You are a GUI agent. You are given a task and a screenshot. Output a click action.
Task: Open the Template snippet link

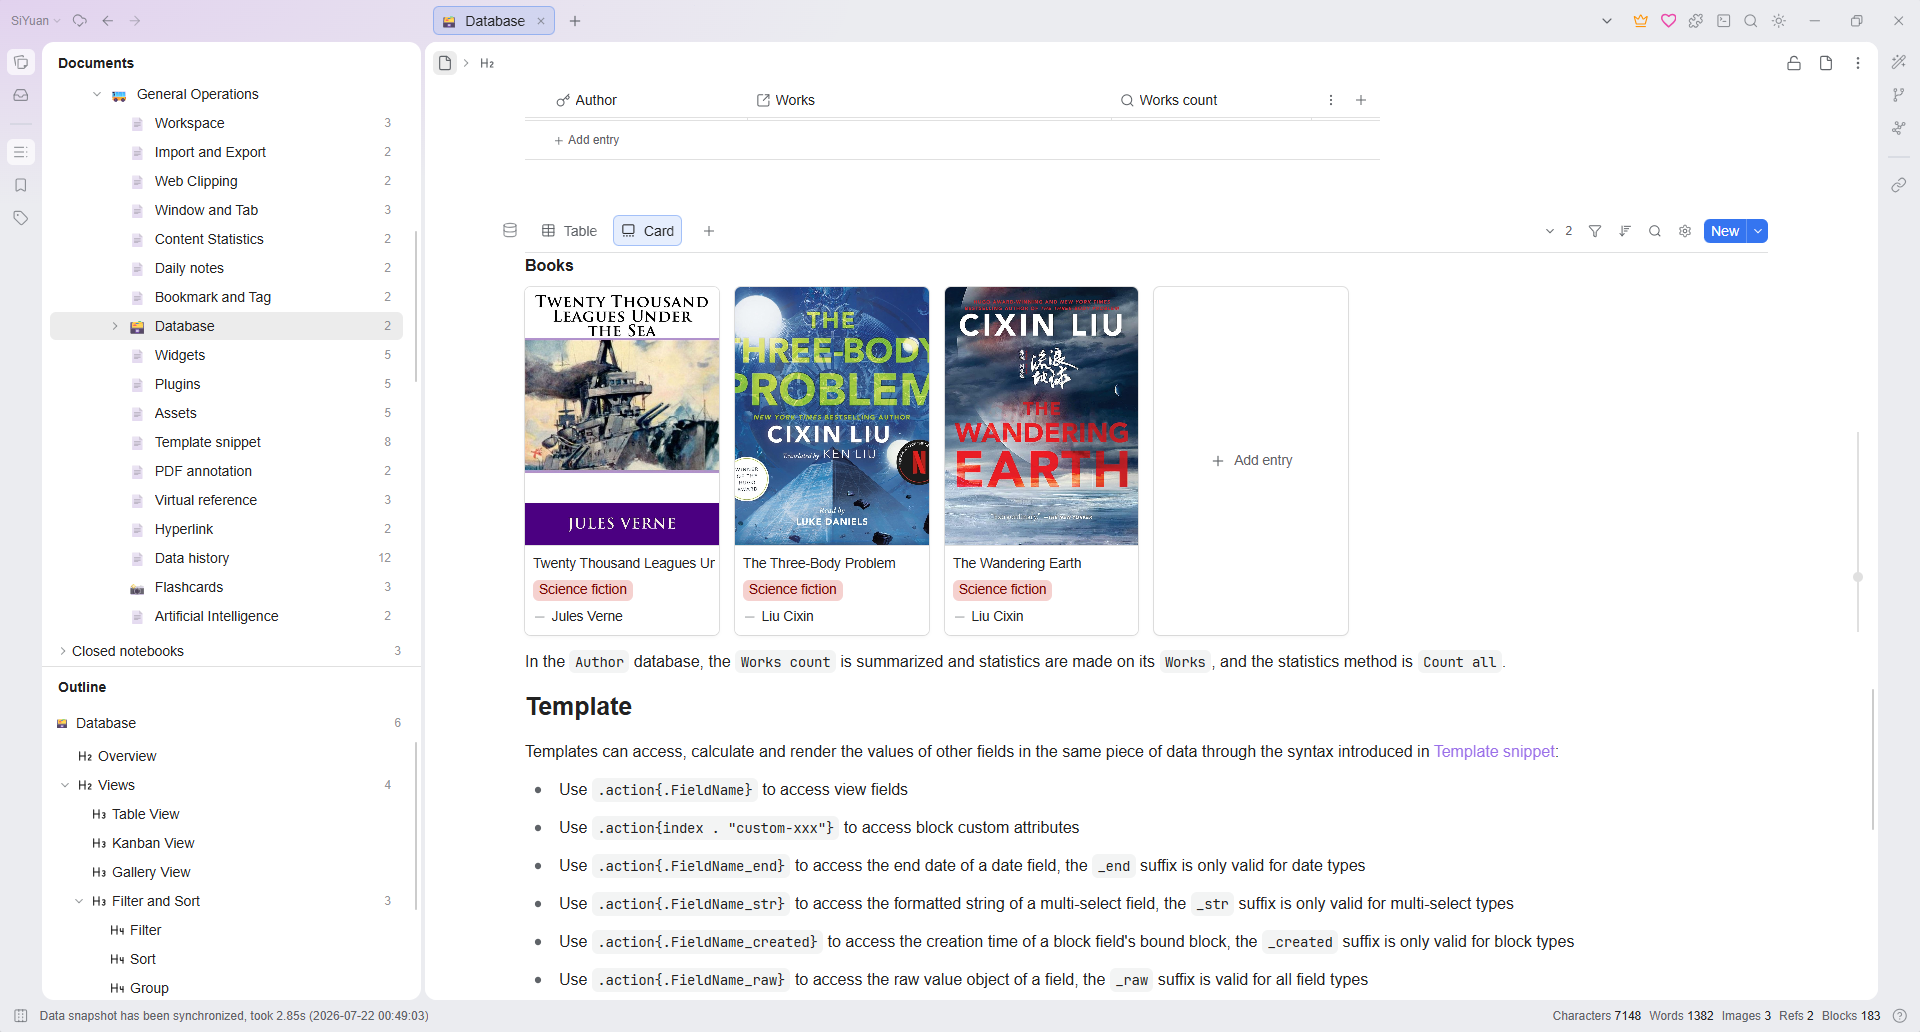point(1494,751)
